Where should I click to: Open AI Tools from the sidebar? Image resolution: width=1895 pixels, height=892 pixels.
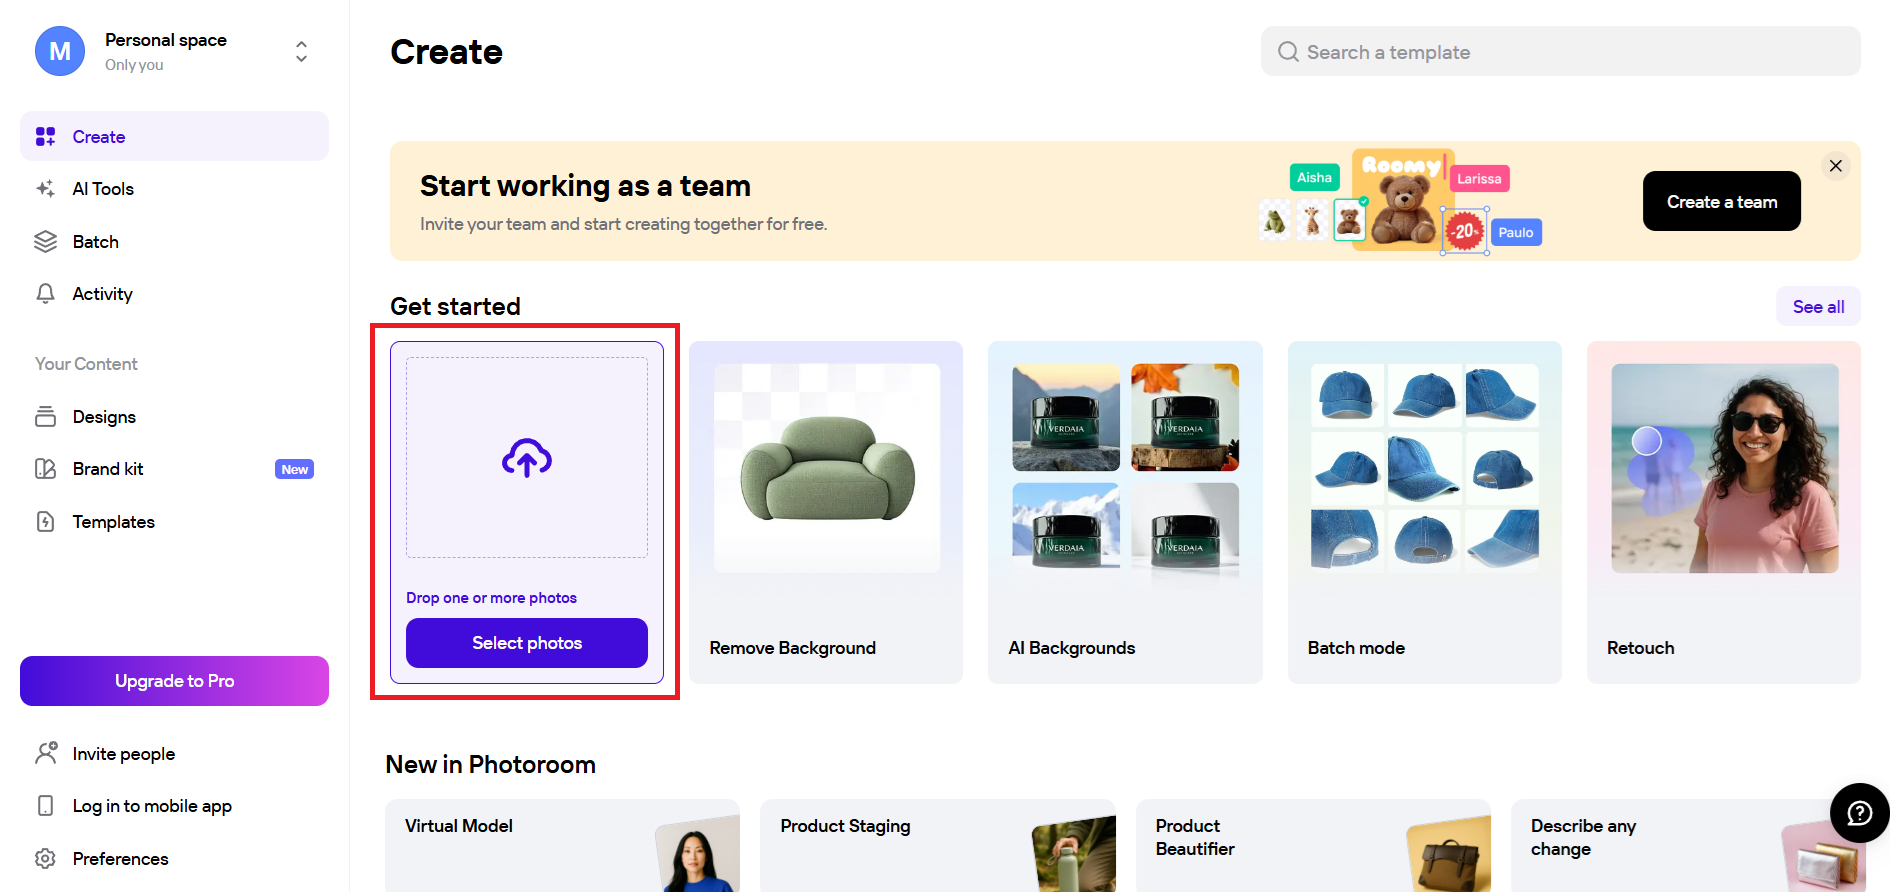[174, 189]
